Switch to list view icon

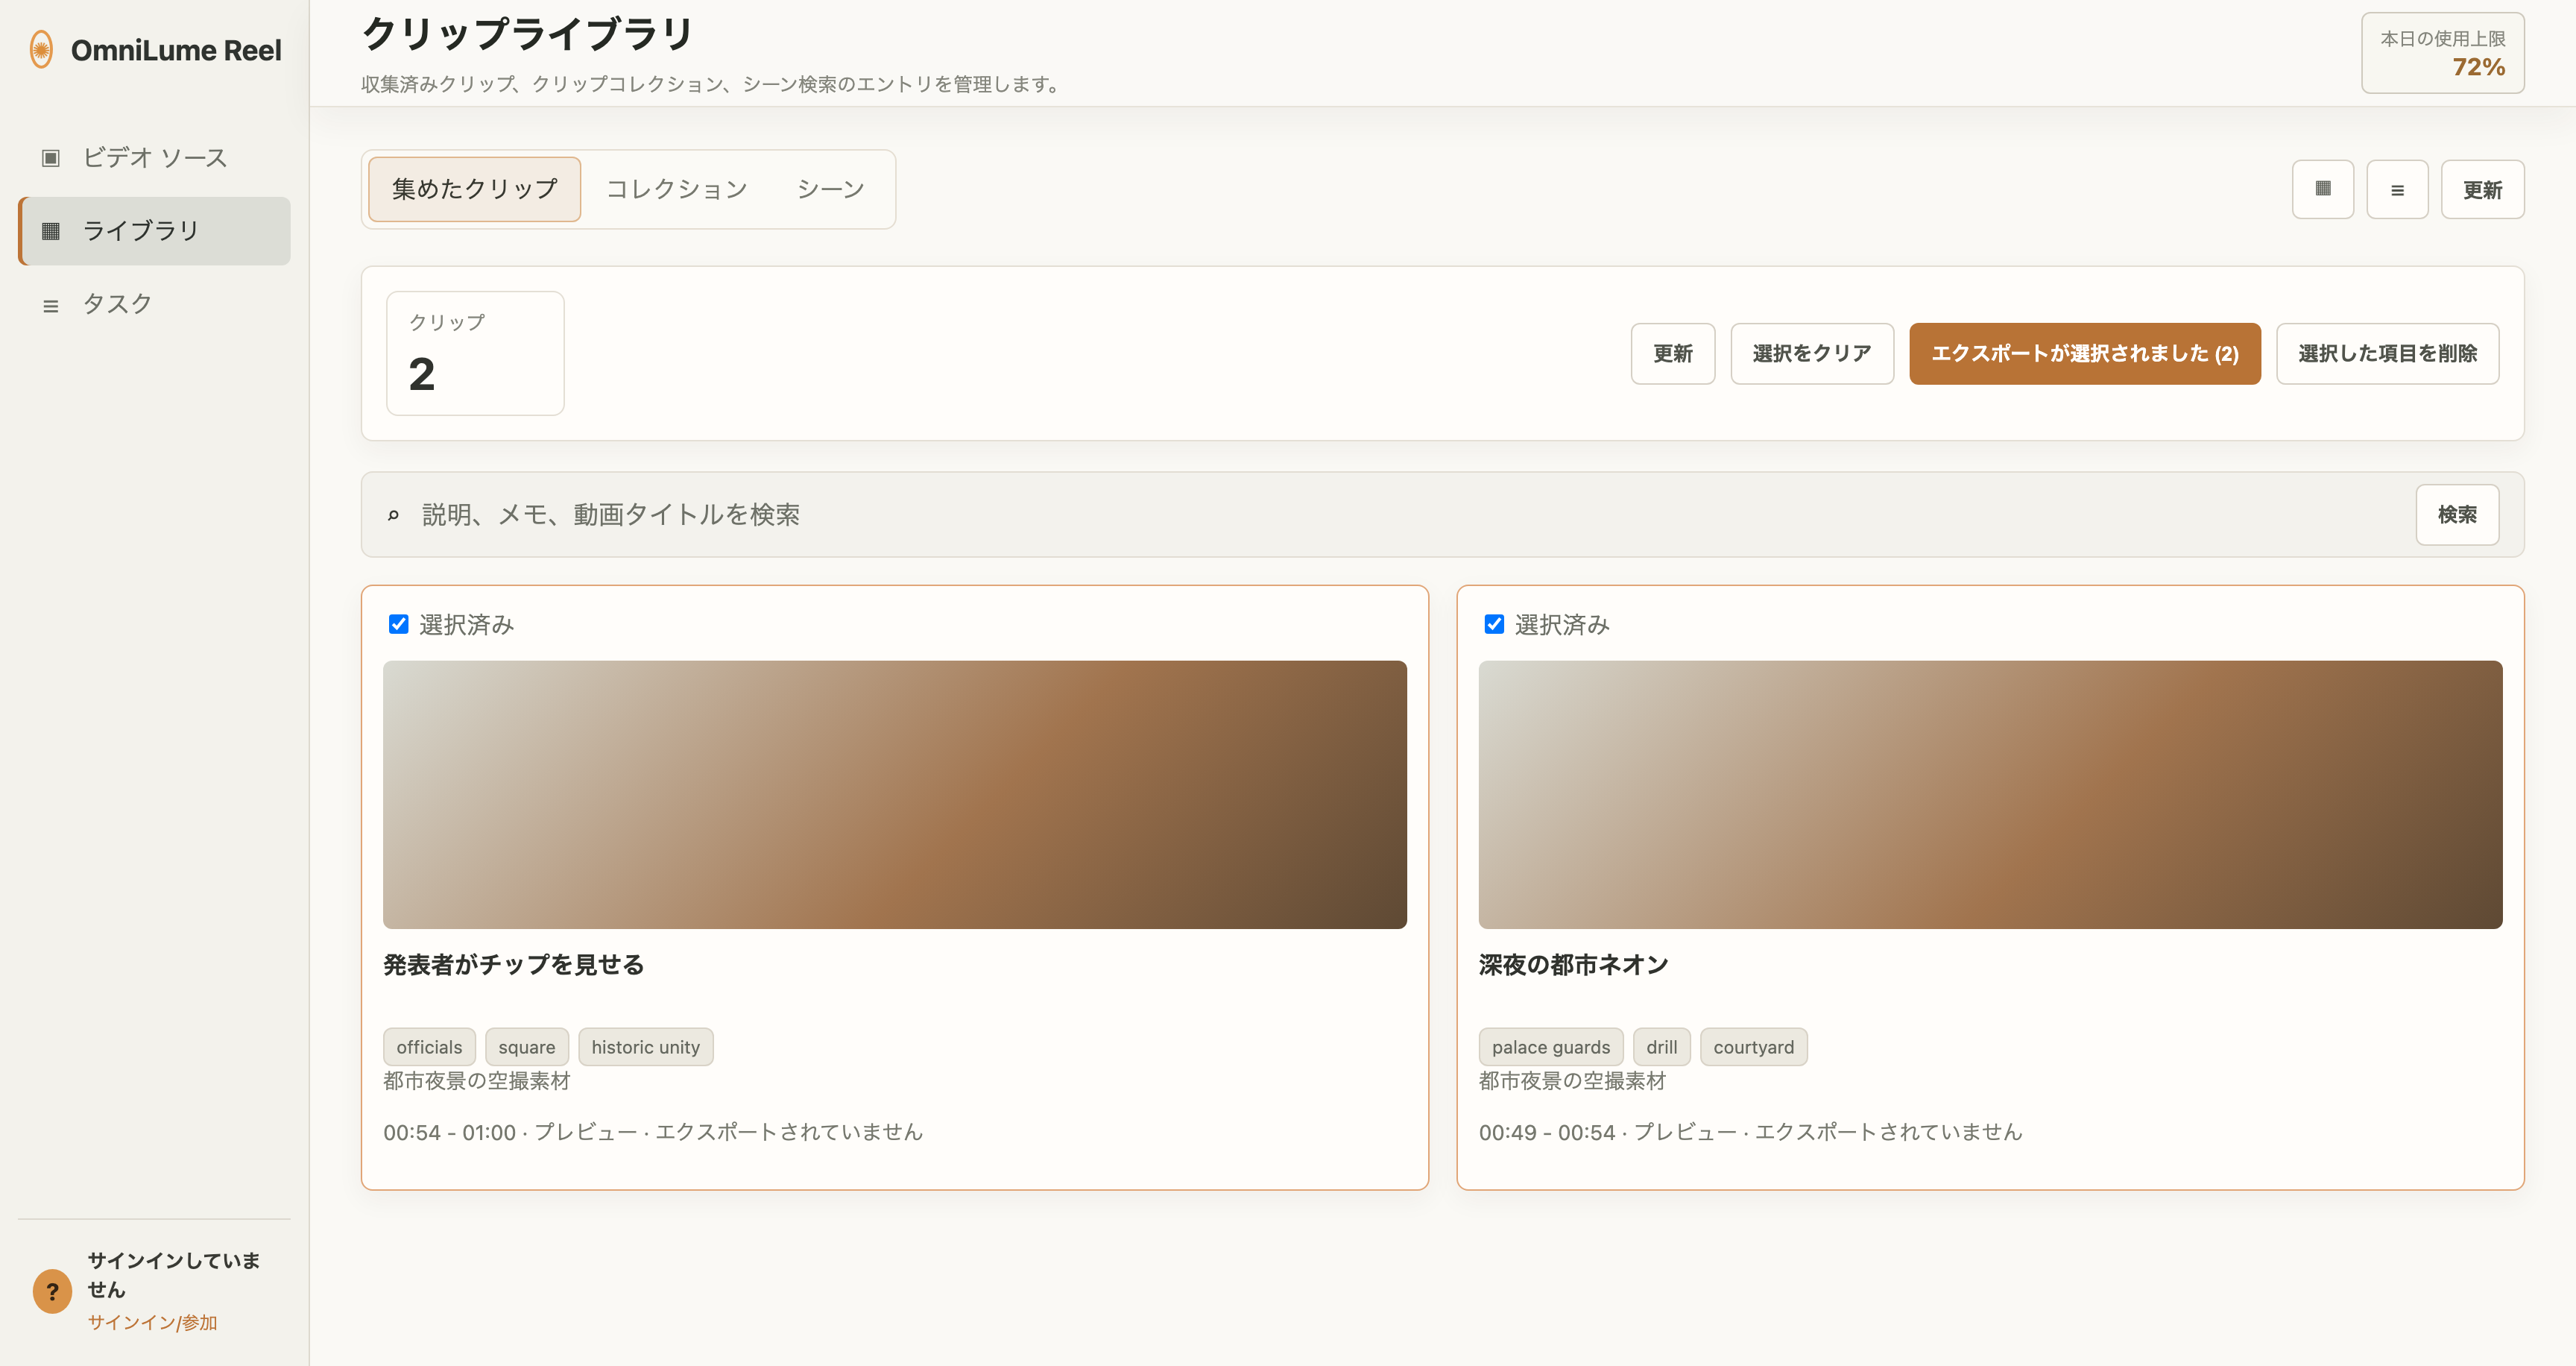[x=2397, y=189]
